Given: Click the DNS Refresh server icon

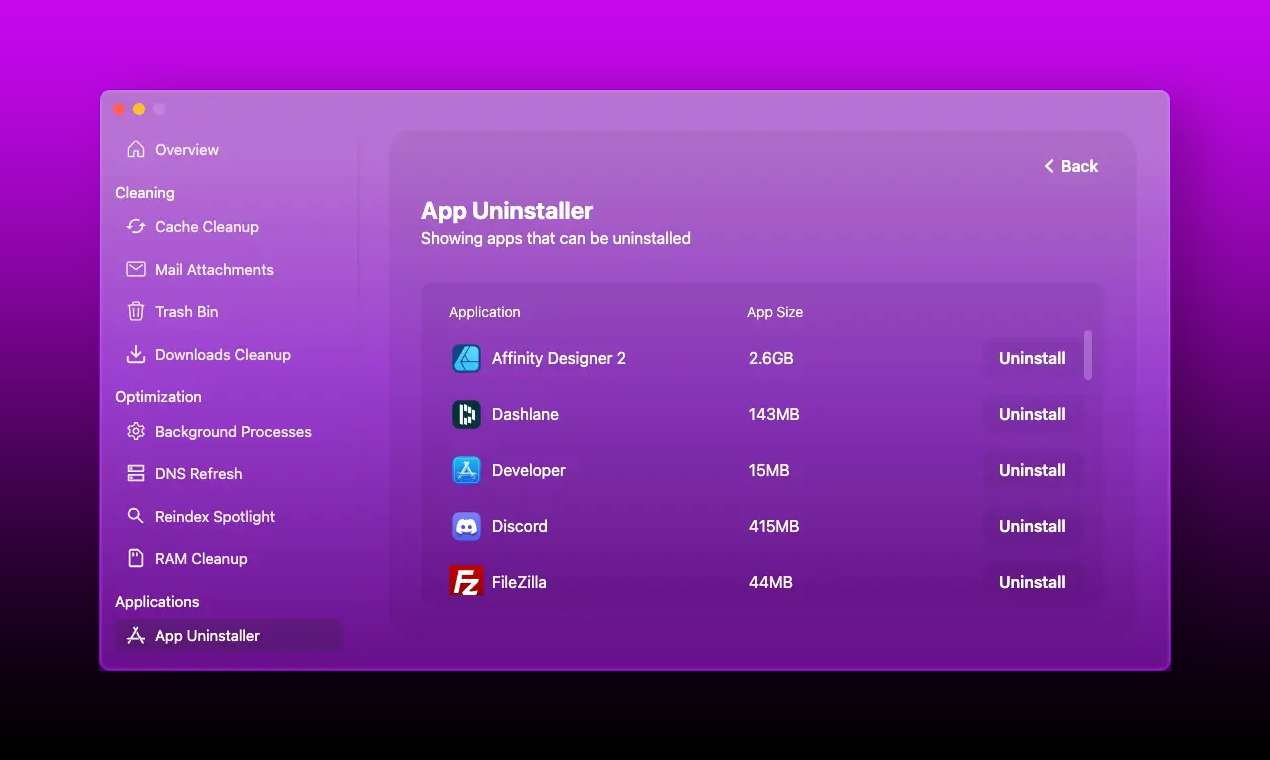Looking at the screenshot, I should (x=136, y=474).
